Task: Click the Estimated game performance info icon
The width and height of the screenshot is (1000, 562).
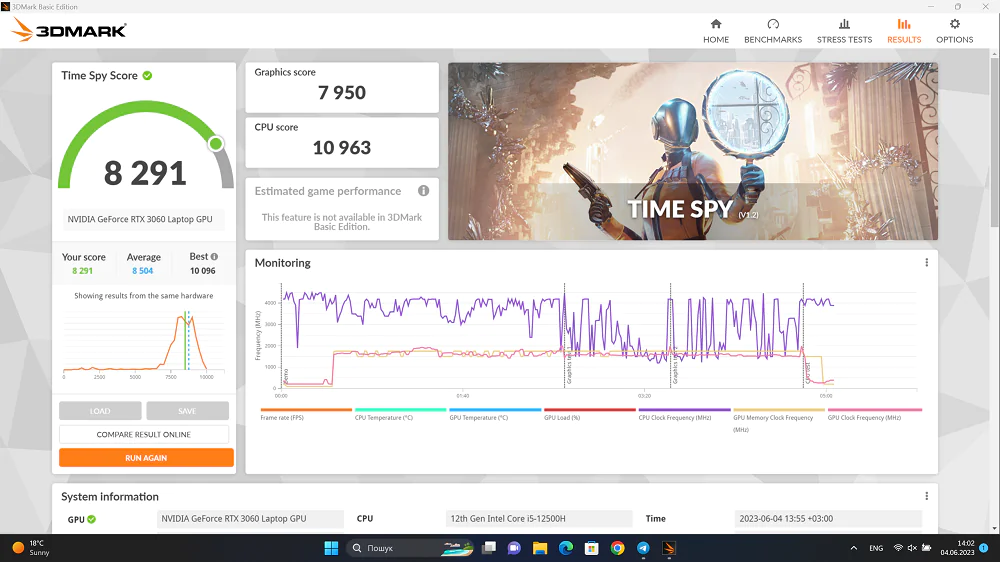Action: [423, 191]
